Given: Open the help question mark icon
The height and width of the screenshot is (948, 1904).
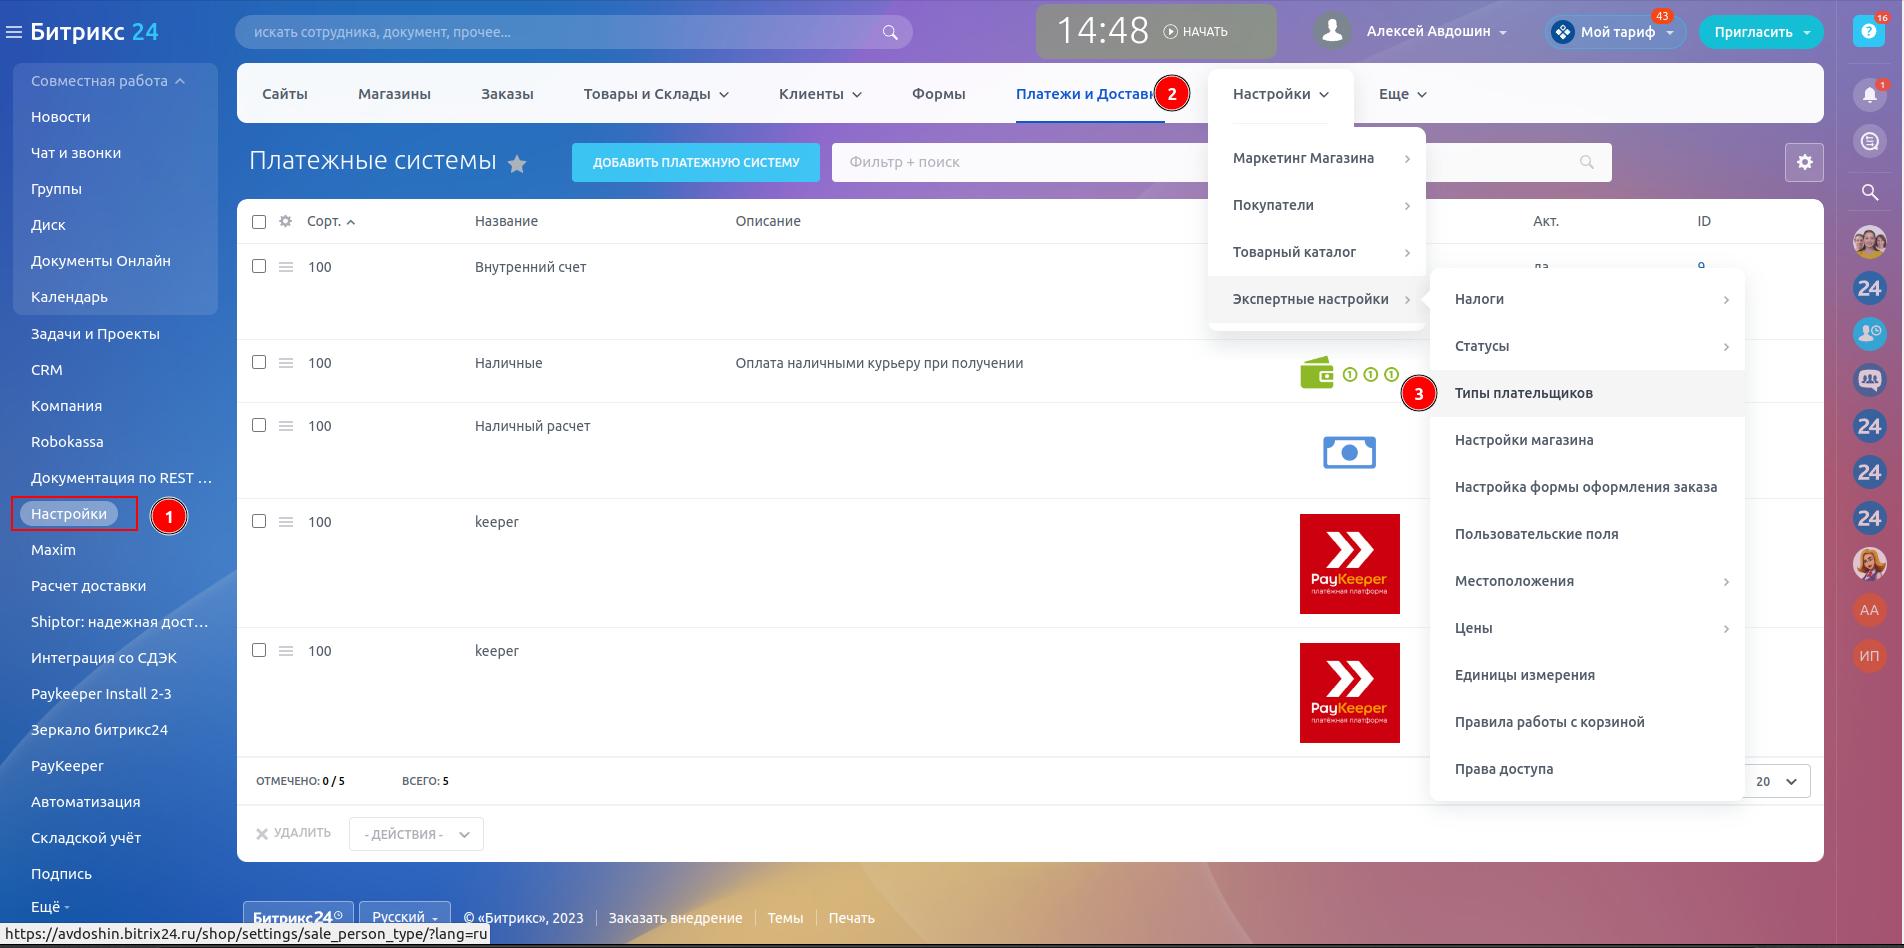Looking at the screenshot, I should click(x=1867, y=31).
